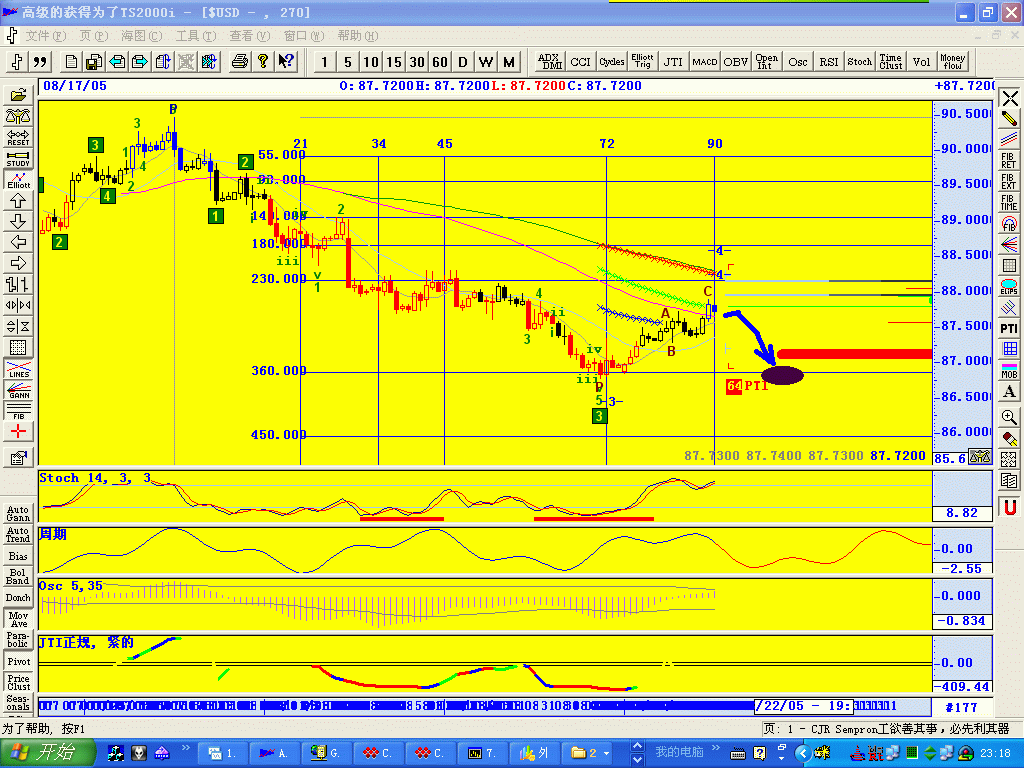1024x768 pixels.
Task: Click the MACD indicator button
Action: click(x=704, y=61)
